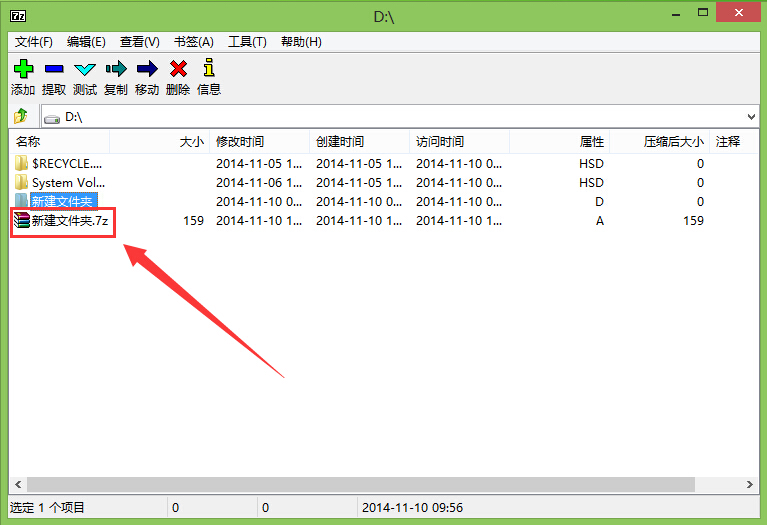This screenshot has height=525, width=767.
Task: Expand the address bar path dropdown
Action: pyautogui.click(x=751, y=117)
